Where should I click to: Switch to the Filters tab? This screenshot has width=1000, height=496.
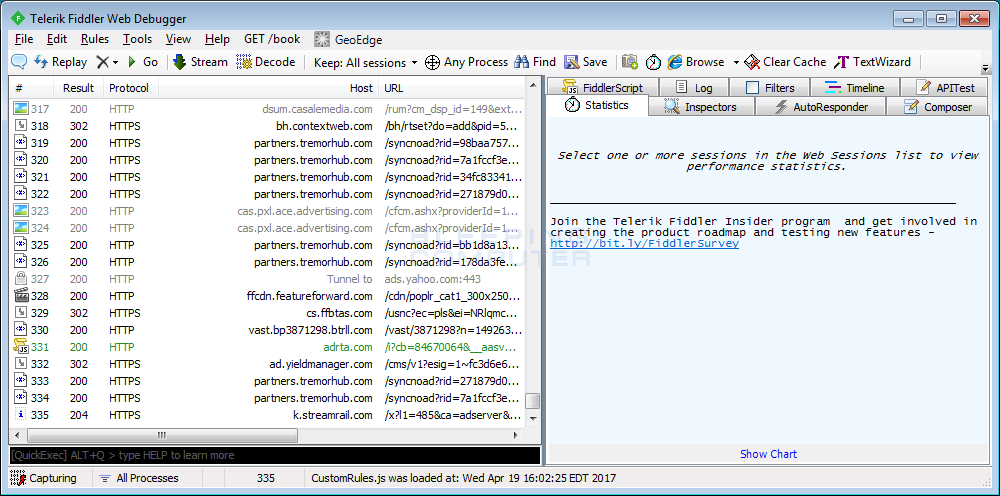(769, 88)
